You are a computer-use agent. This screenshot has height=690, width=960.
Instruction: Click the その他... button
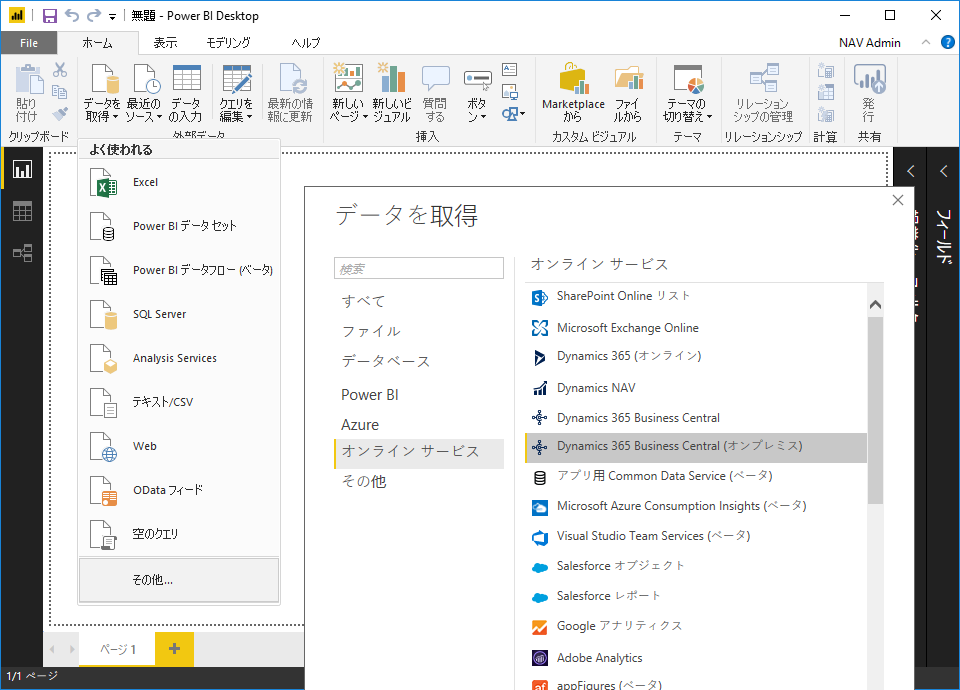tap(179, 580)
